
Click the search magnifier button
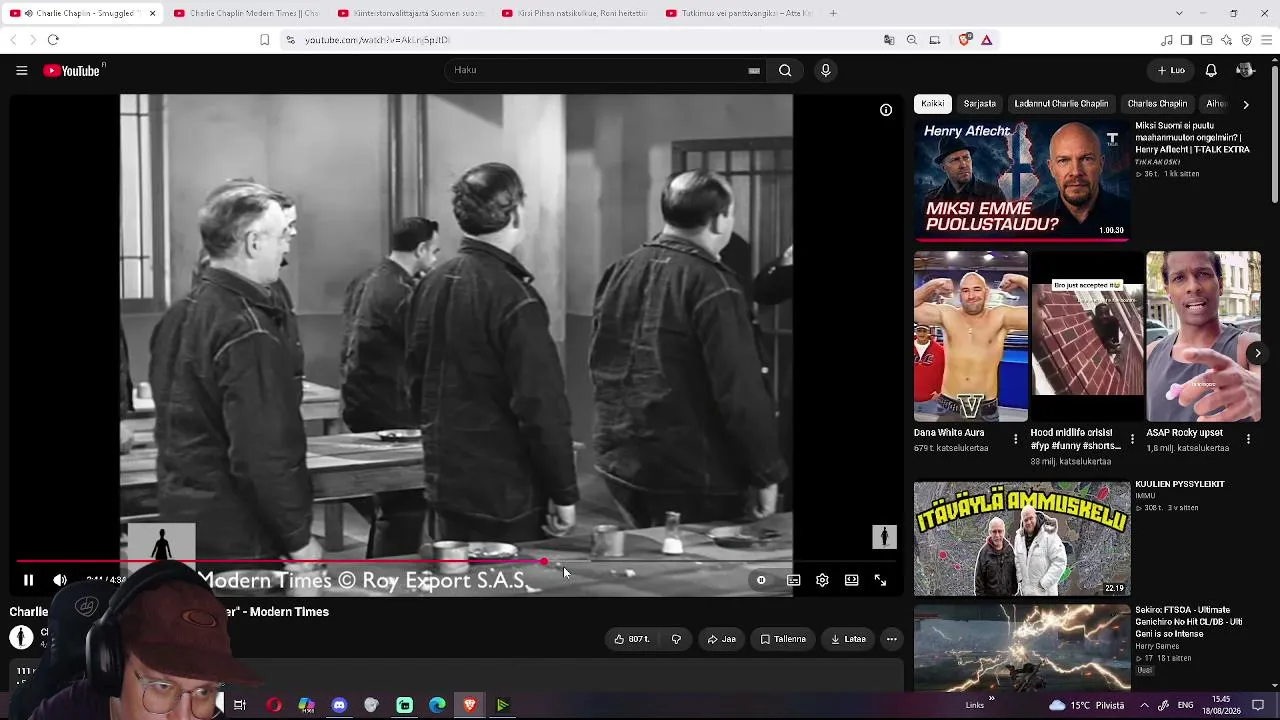(x=785, y=70)
